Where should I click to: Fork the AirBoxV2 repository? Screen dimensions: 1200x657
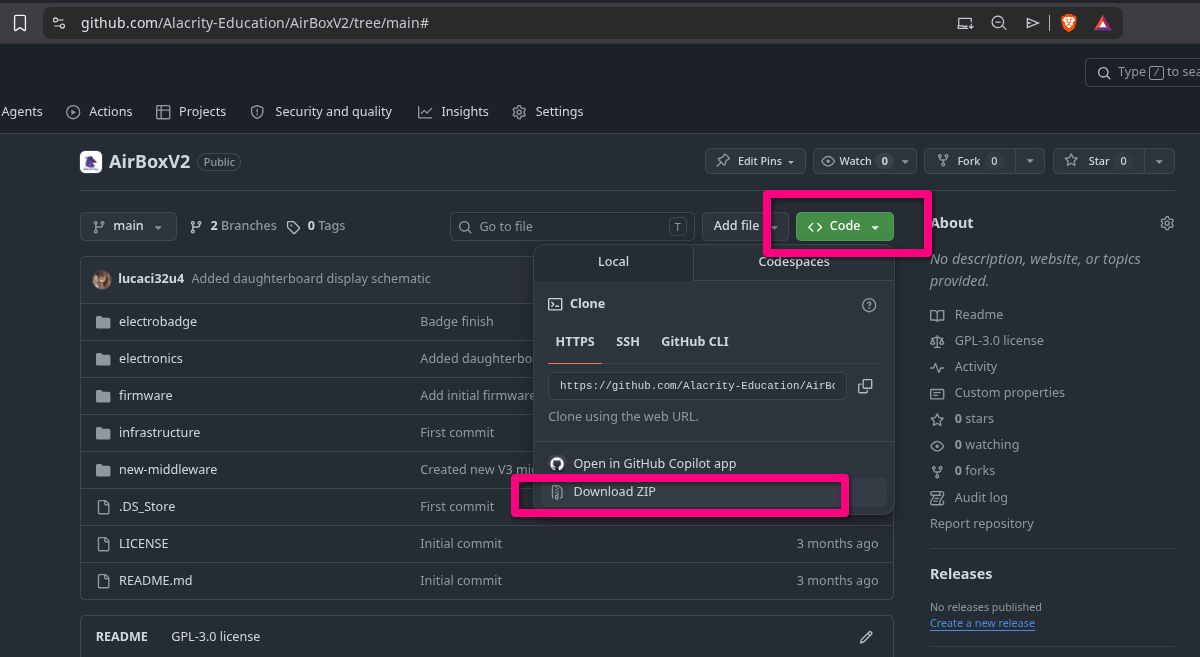pyautogui.click(x=970, y=161)
